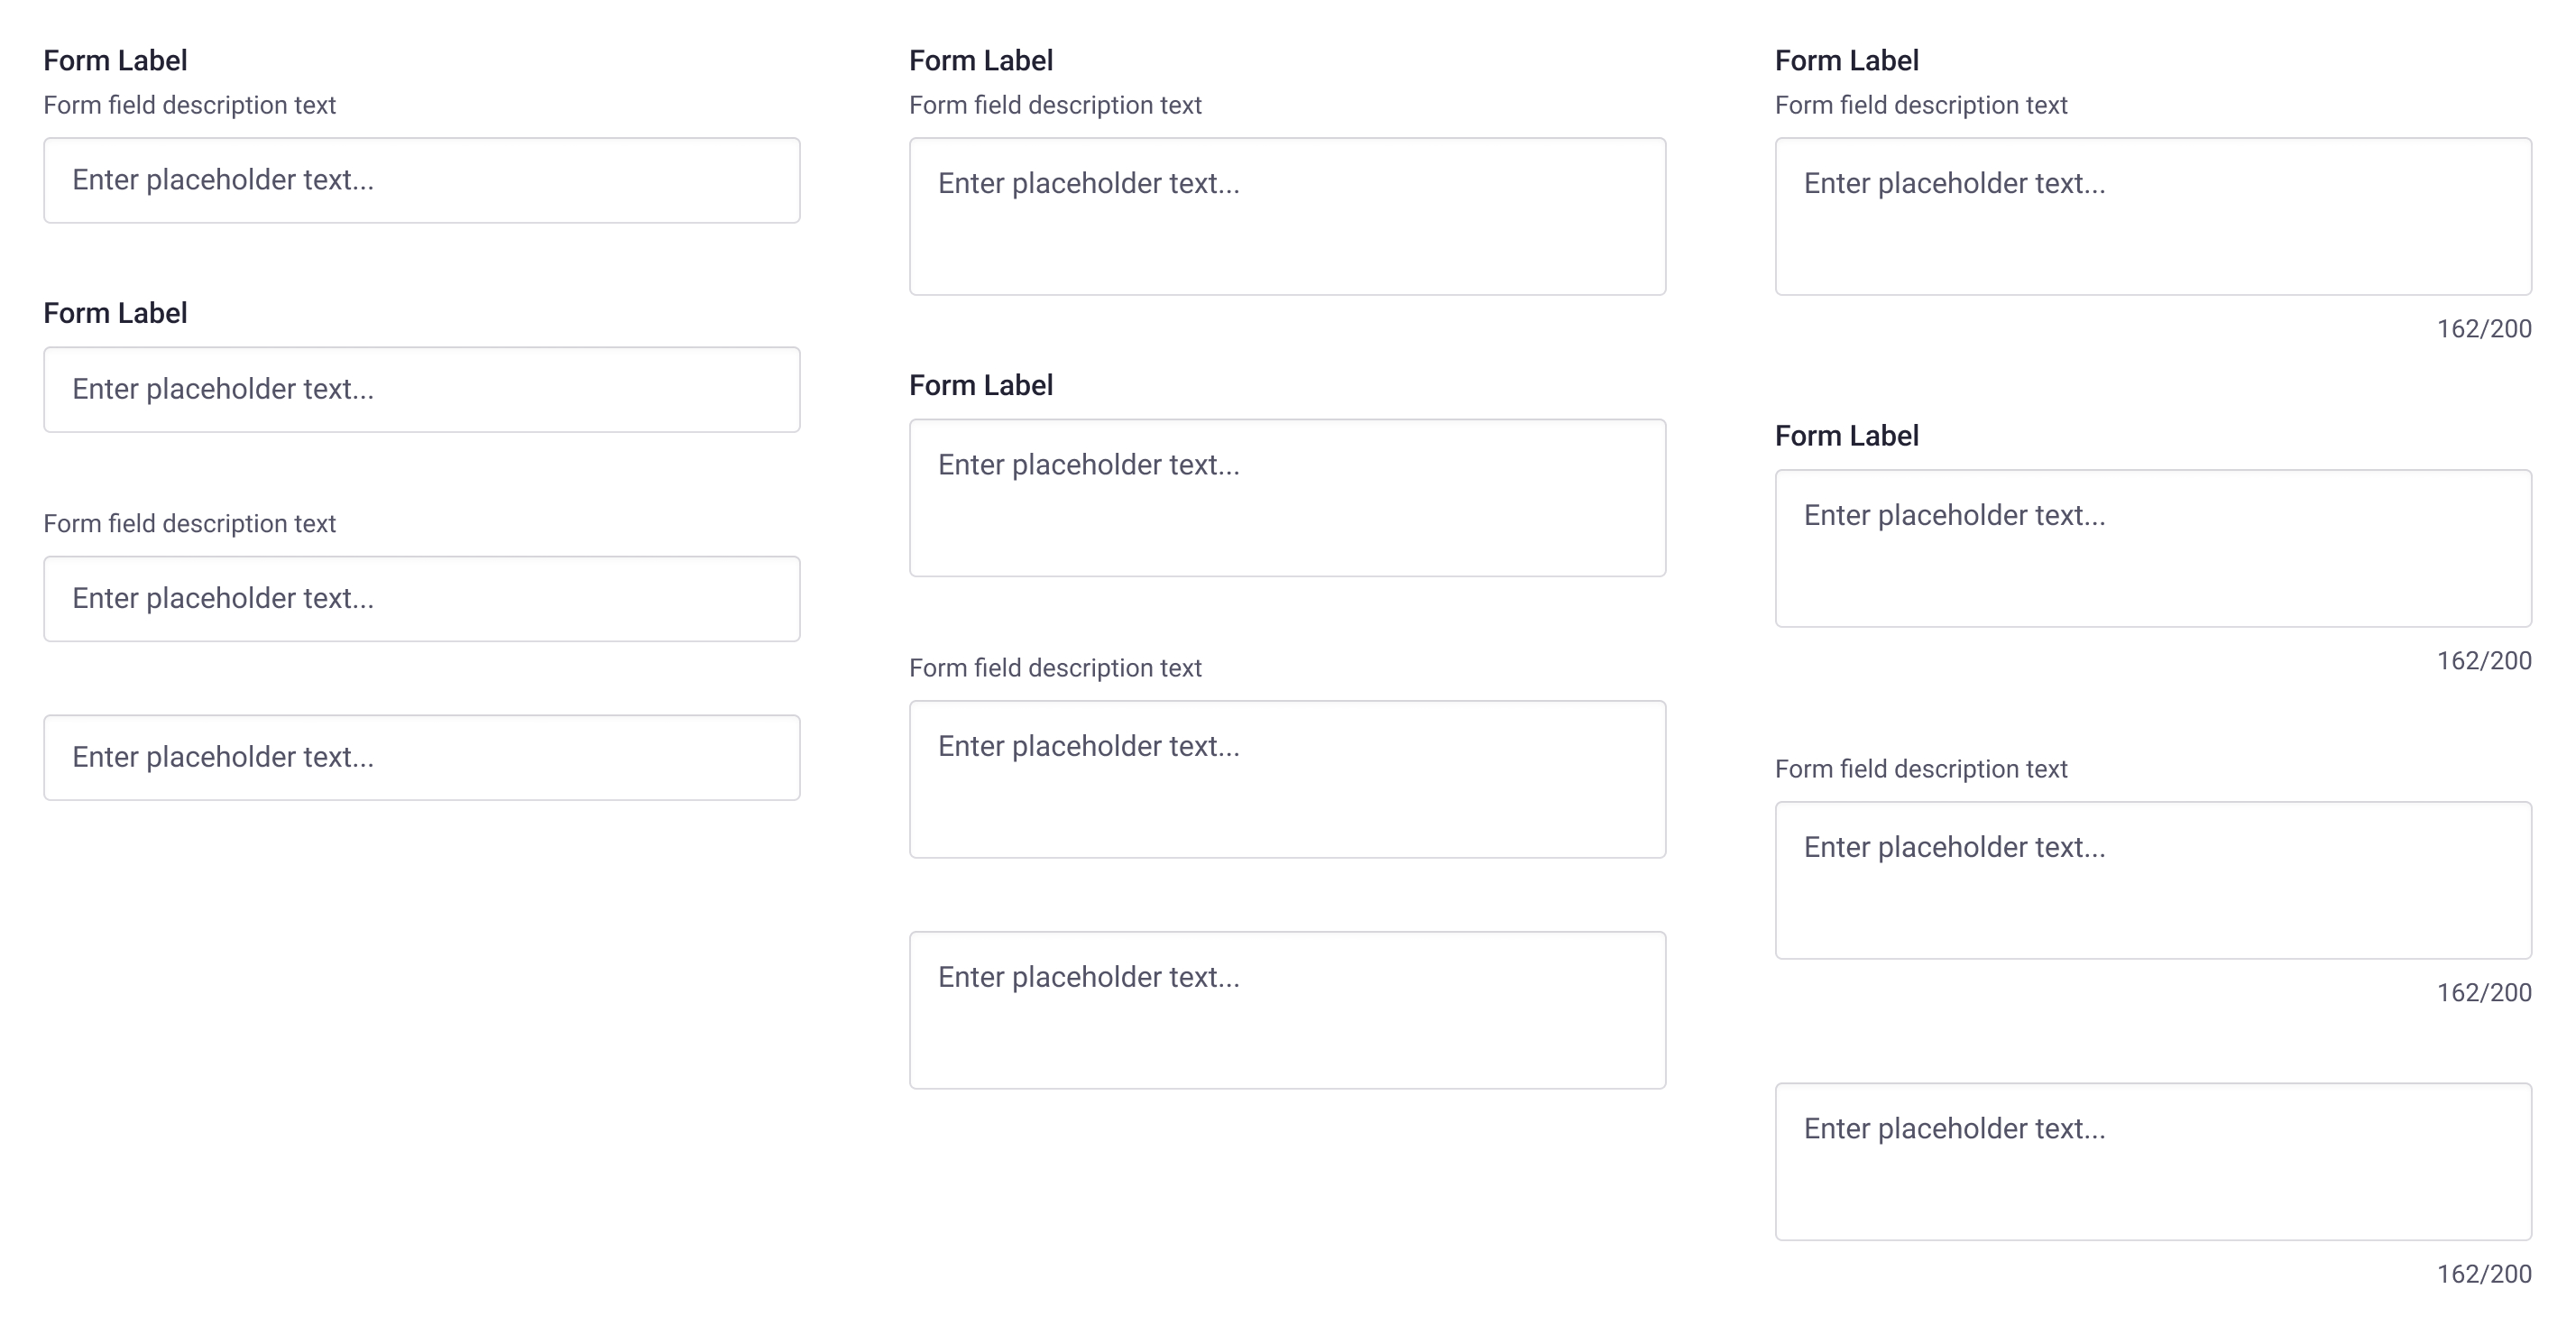Click single-line input with only Form Label
Viewport: 2576px width, 1335px height.
(421, 389)
